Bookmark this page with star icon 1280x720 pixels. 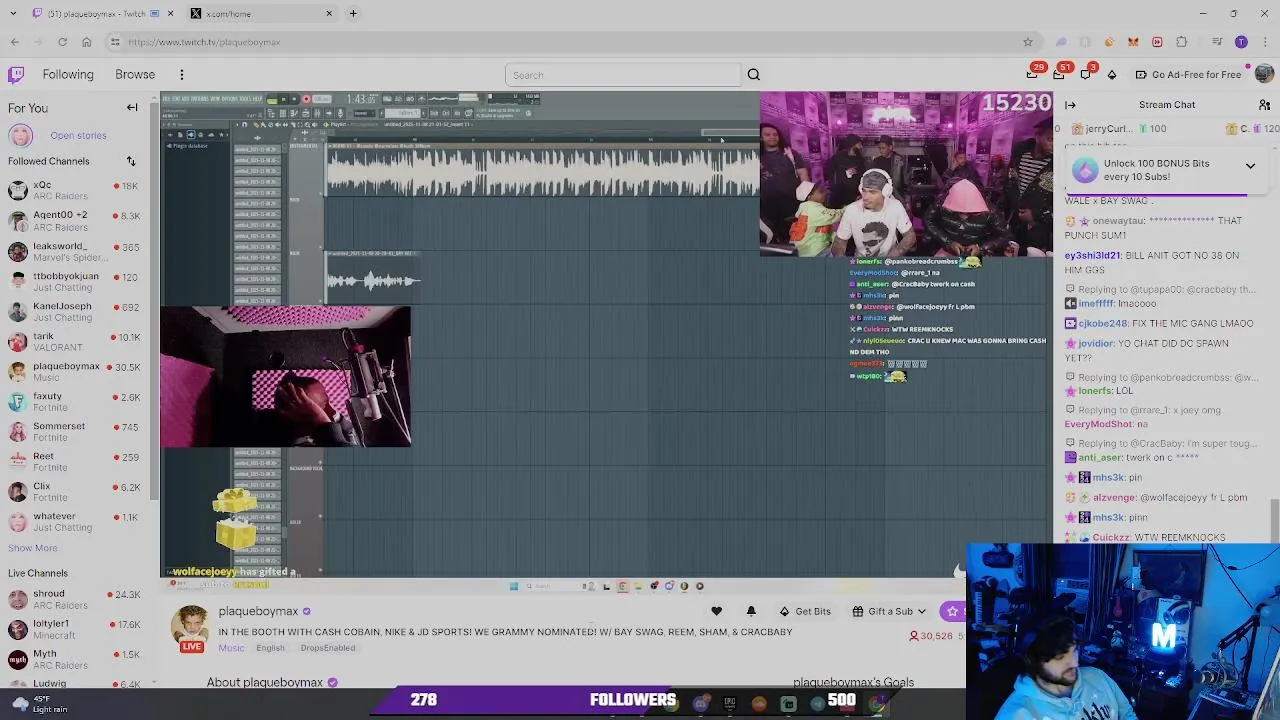1027,42
